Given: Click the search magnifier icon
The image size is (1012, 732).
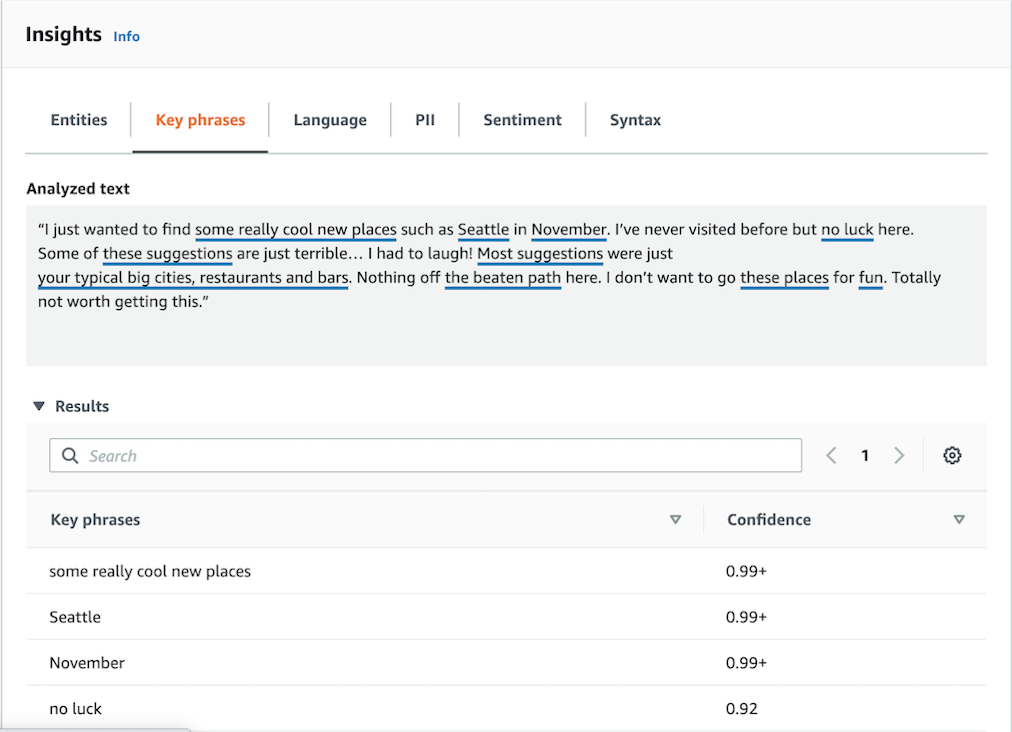Looking at the screenshot, I should [70, 456].
